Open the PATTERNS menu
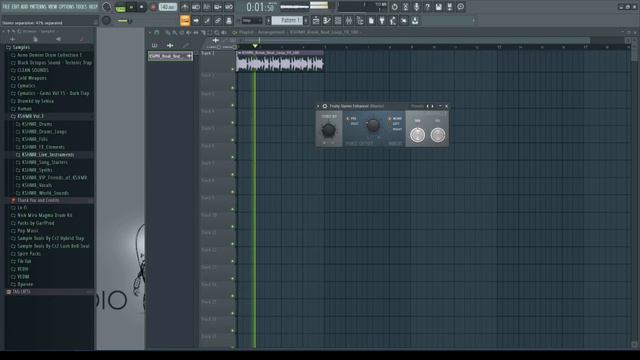 (38, 7)
